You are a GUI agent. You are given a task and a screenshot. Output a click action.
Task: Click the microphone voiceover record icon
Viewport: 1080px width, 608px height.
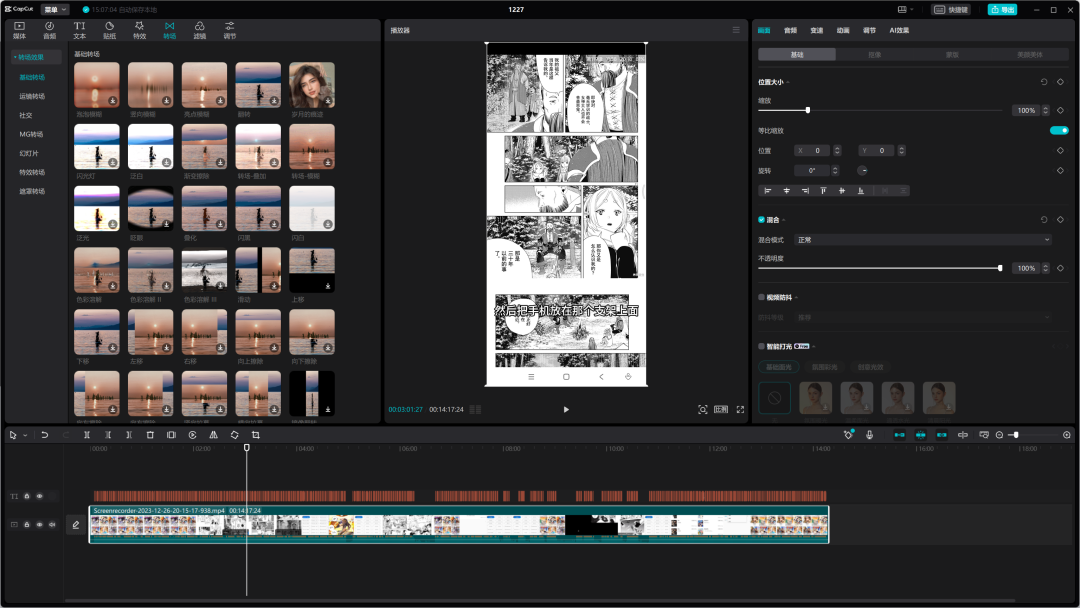[869, 435]
